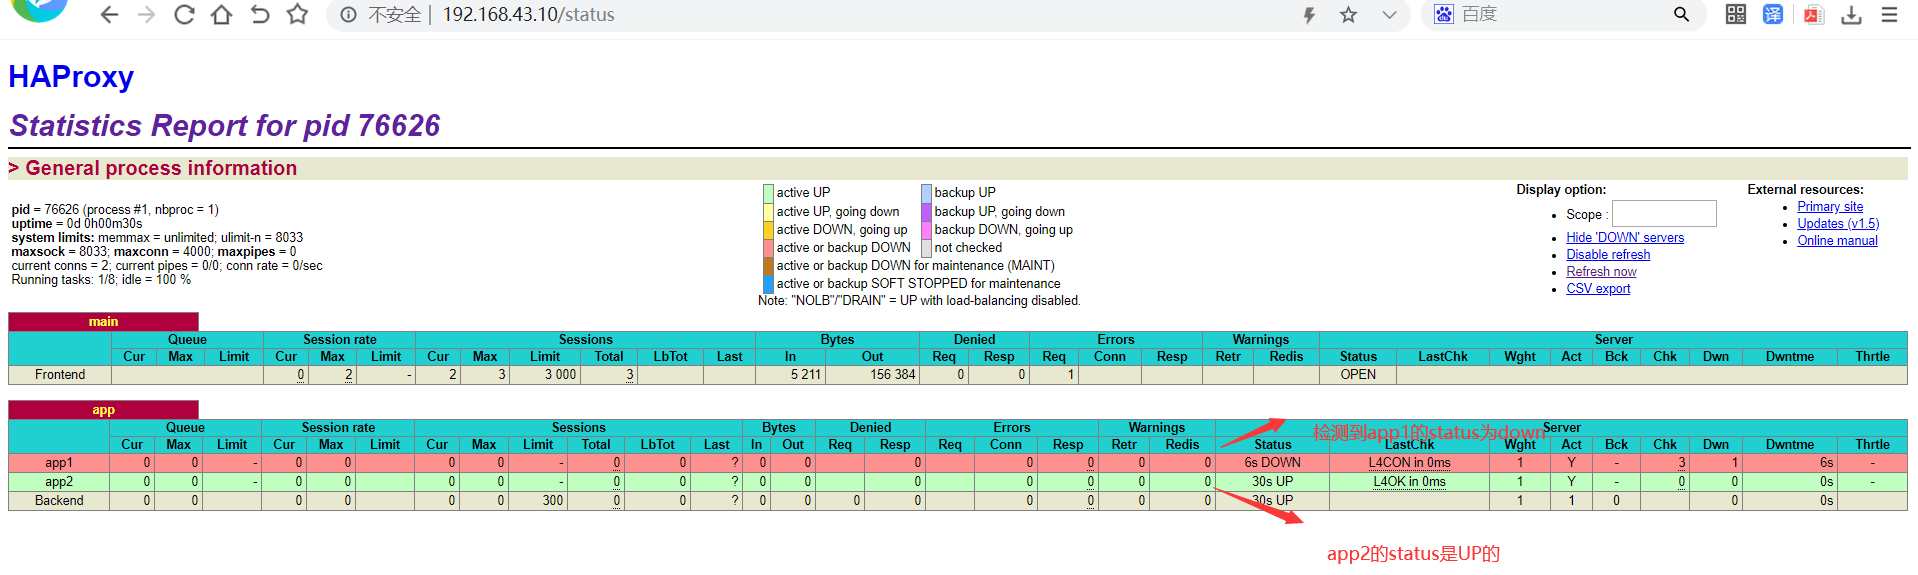Click '6s DOWN' status cell
The width and height of the screenshot is (1918, 575).
tap(1272, 463)
